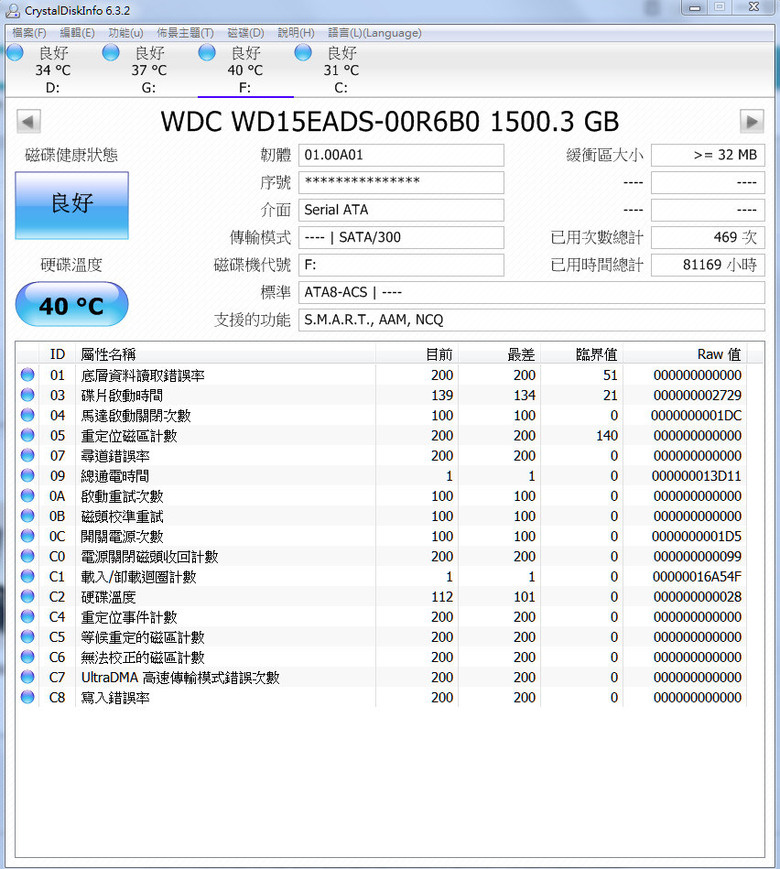This screenshot has height=869, width=780.
Task: Click status orb for attribute C0
Action: [x=27, y=556]
